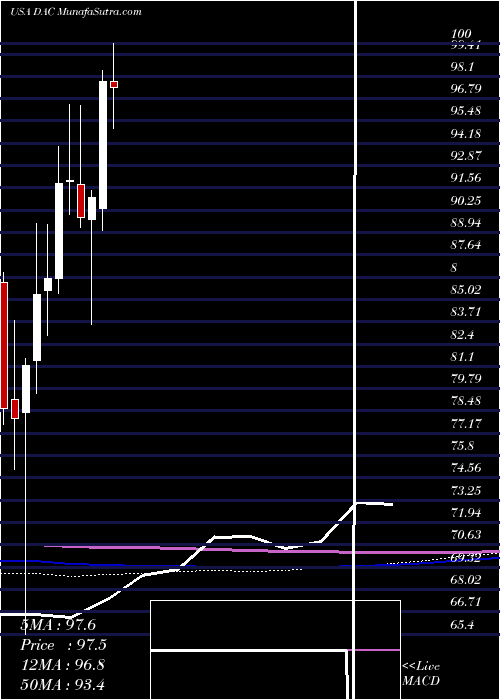Click the 87.64 price axis label
This screenshot has height=700, width=500.
pyautogui.click(x=466, y=245)
